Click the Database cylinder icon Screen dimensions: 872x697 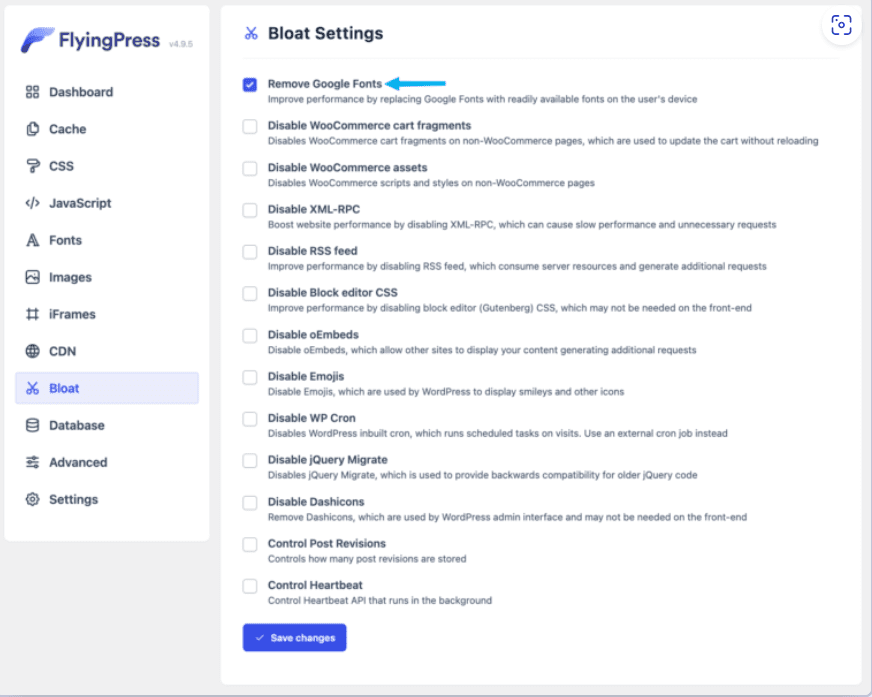[32, 425]
